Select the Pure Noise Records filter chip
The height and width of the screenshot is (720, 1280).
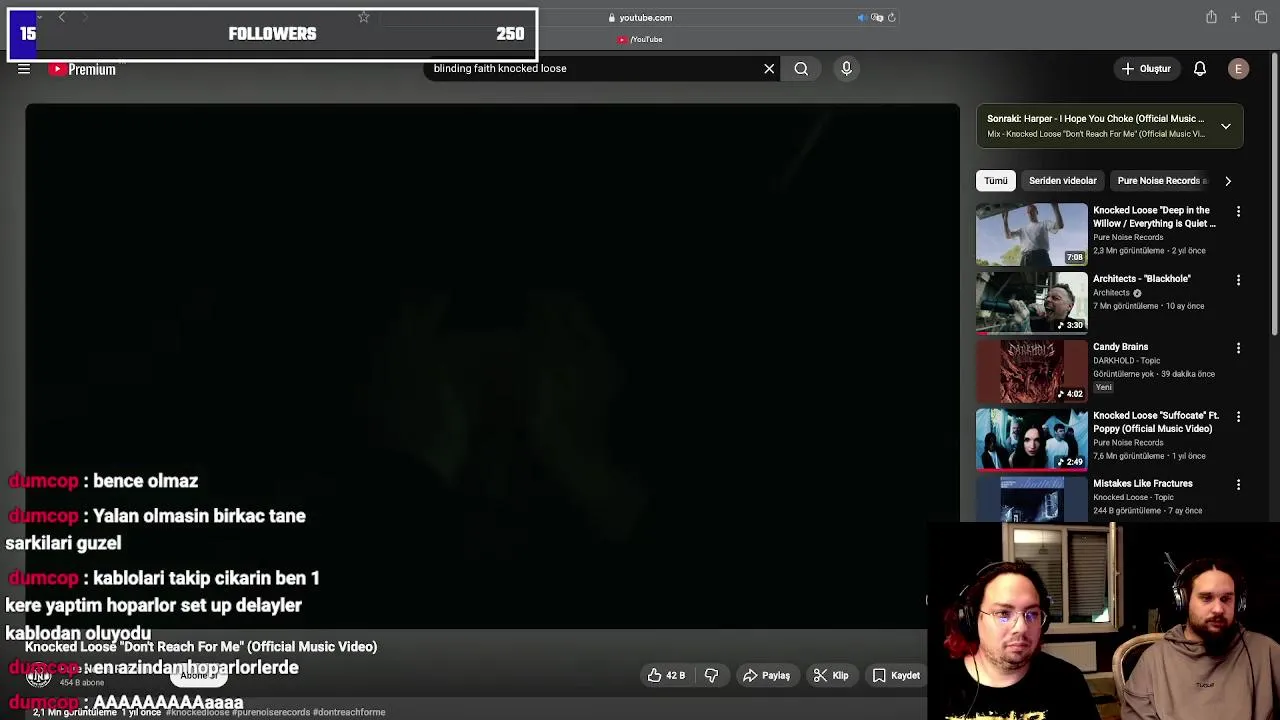[x=1161, y=181]
